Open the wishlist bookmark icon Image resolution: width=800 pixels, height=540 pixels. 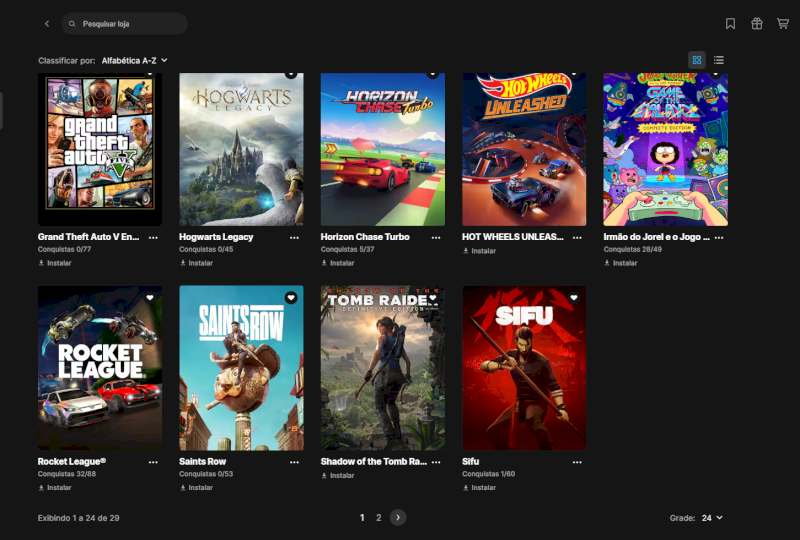pyautogui.click(x=731, y=23)
